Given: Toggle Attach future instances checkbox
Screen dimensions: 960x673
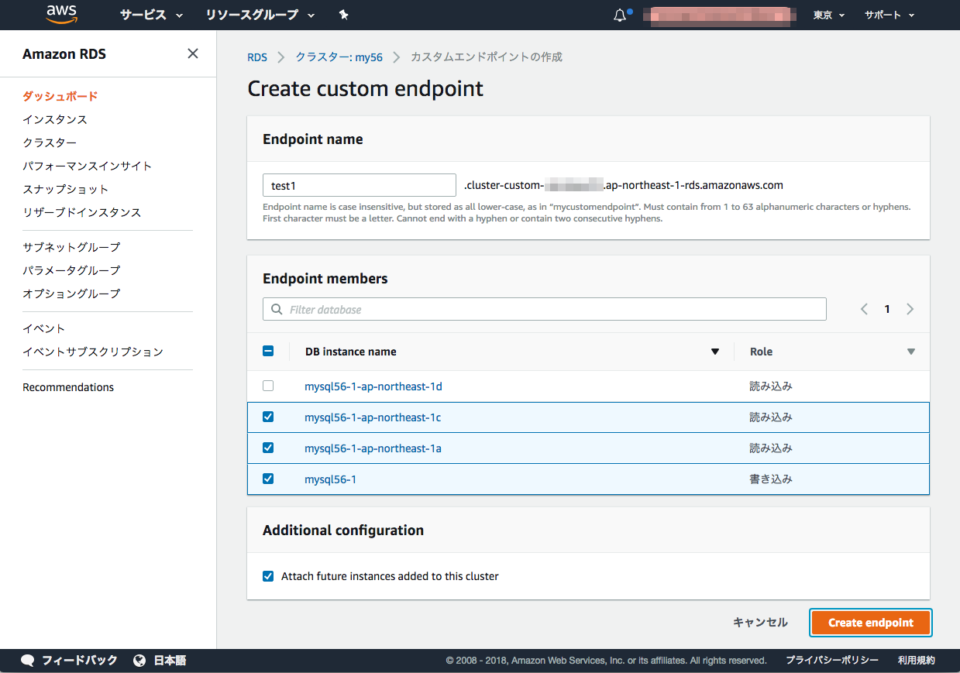Looking at the screenshot, I should point(268,576).
